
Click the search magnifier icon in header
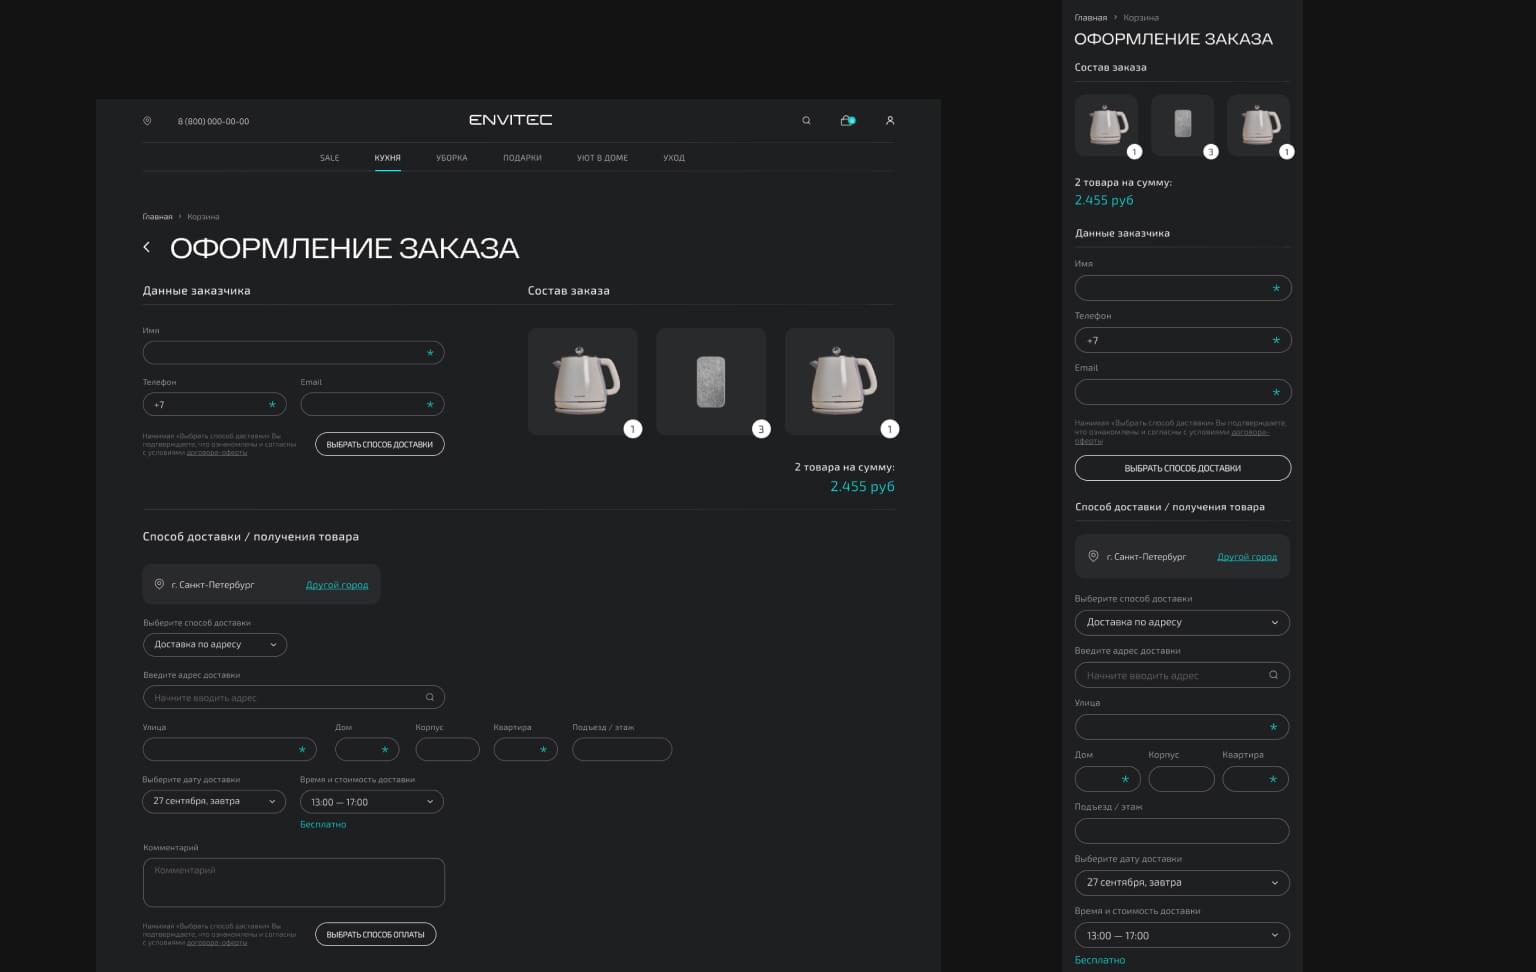(806, 121)
